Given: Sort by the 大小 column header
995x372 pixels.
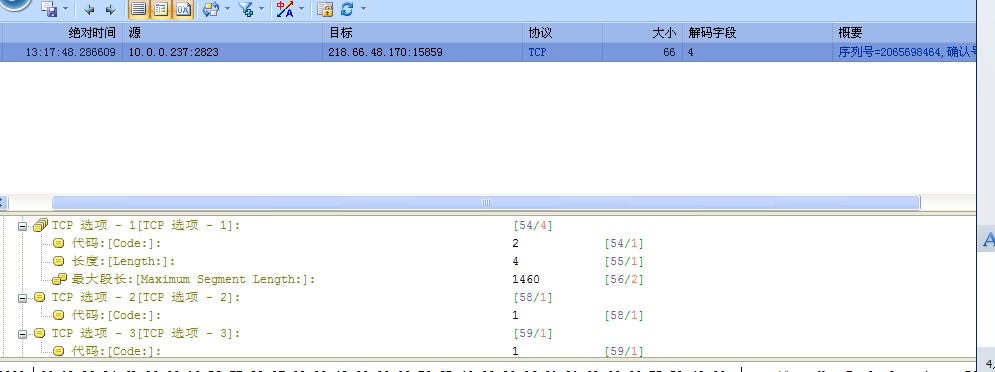Looking at the screenshot, I should pyautogui.click(x=642, y=32).
